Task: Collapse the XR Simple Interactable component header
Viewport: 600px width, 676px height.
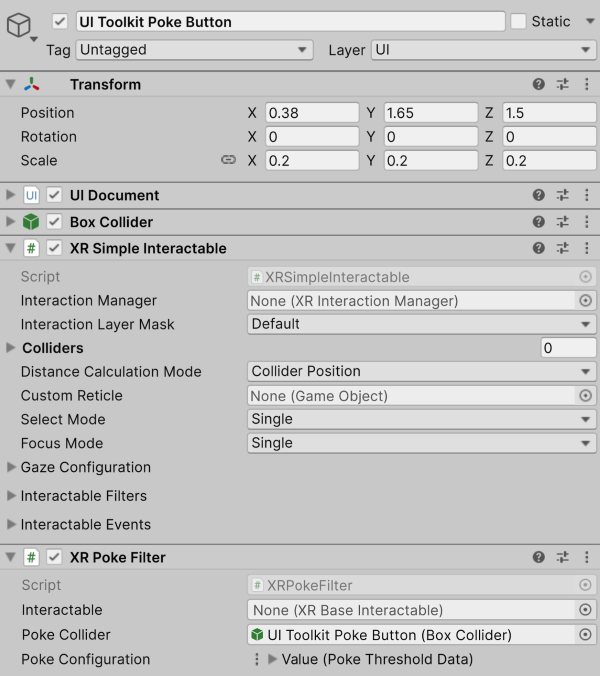Action: 12,248
